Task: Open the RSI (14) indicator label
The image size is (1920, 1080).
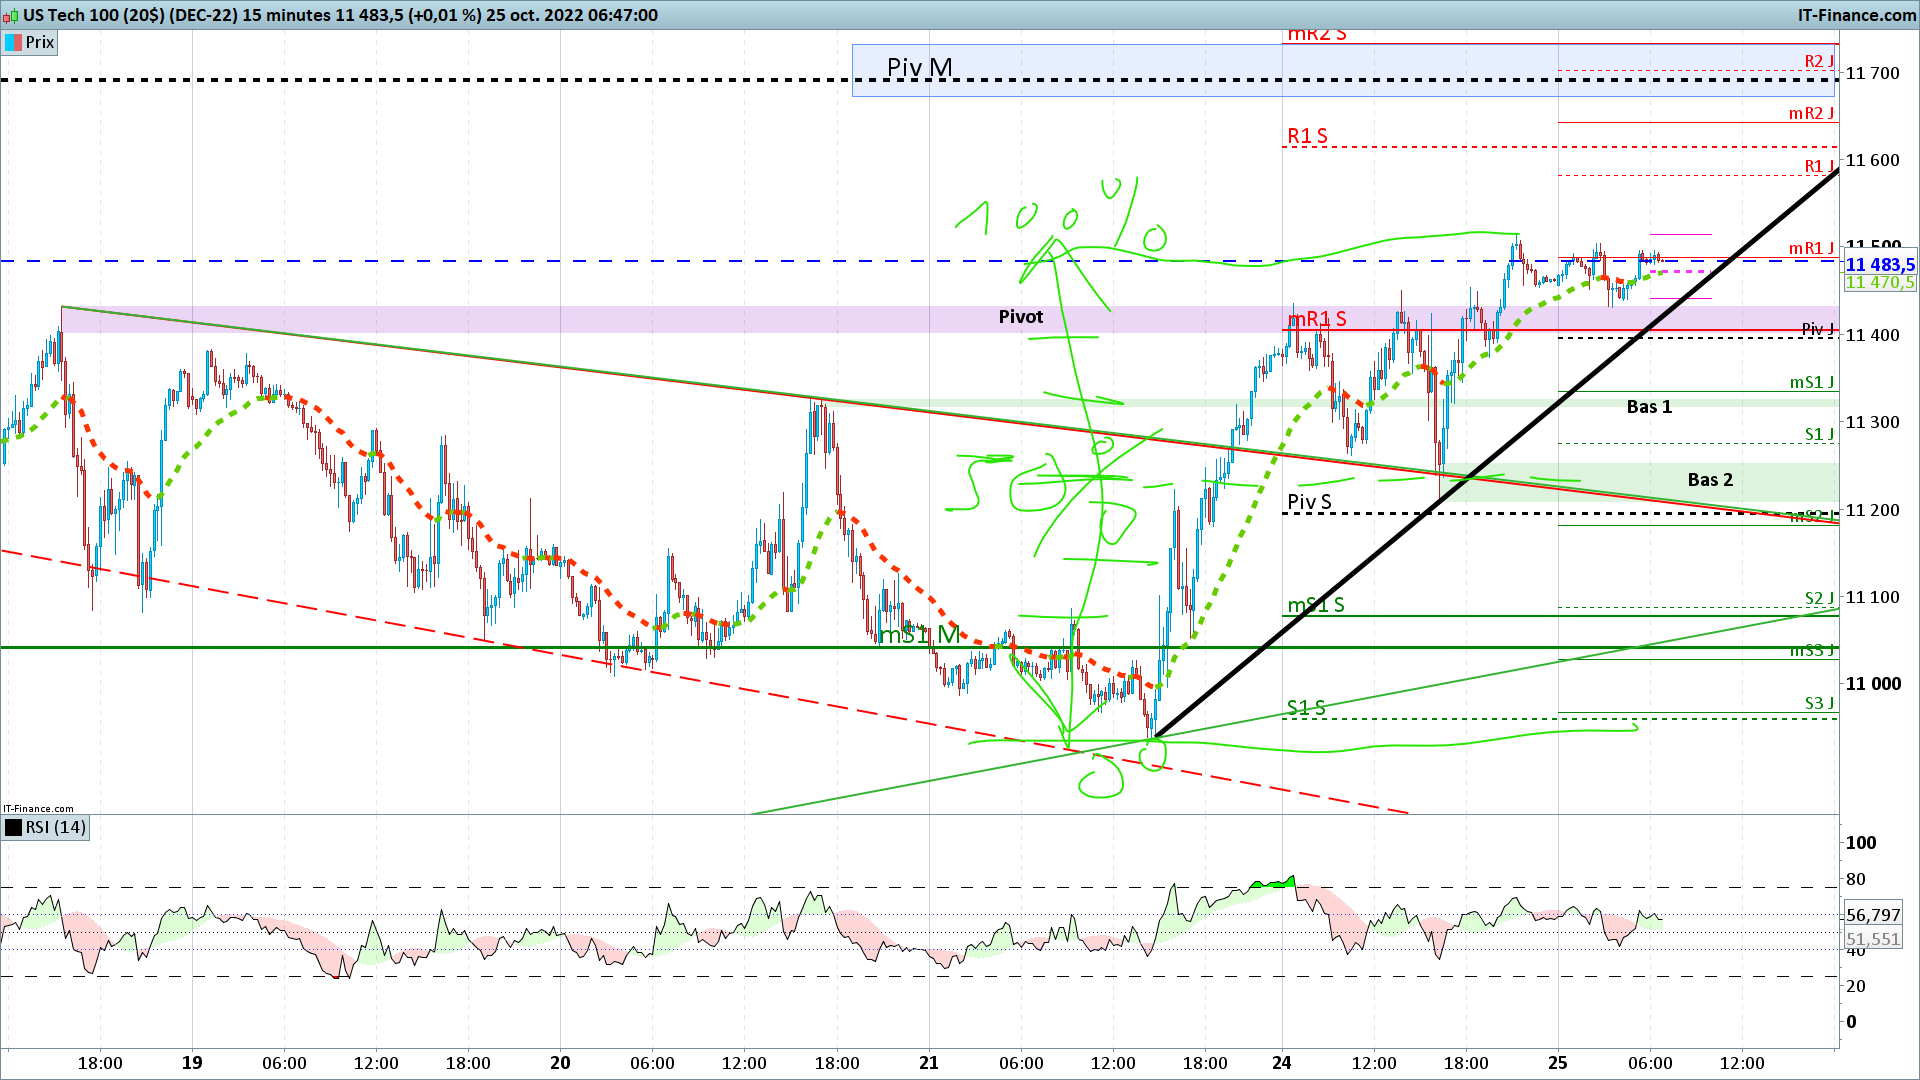Action: click(55, 827)
